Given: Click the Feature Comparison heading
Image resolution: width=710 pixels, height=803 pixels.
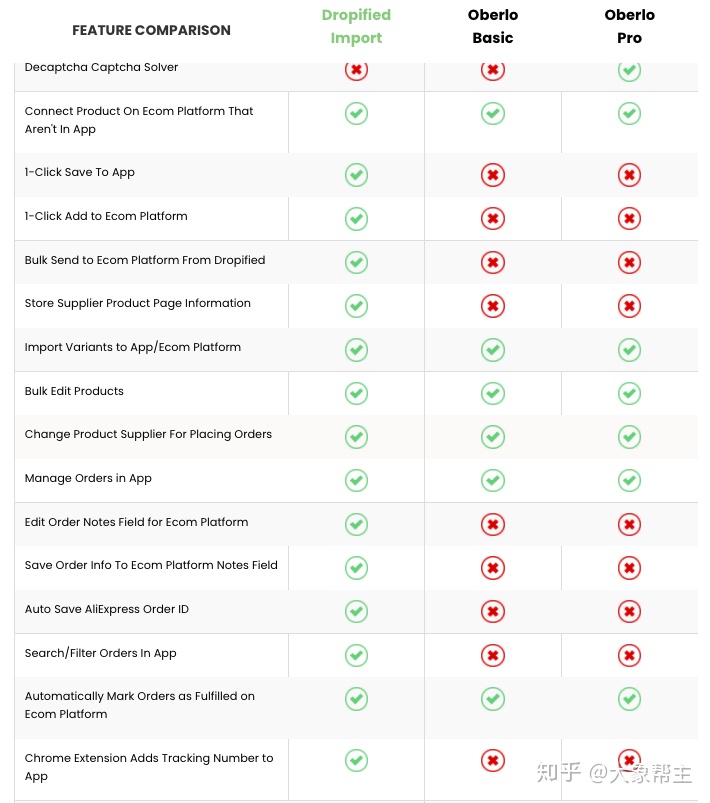Looking at the screenshot, I should point(151,30).
